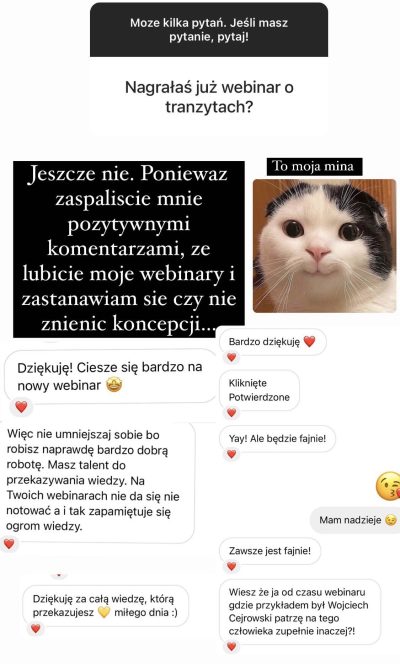The width and height of the screenshot is (400, 664).
Task: Tap the heart under 'Ciesze się bardzo' message
Action: 21,407
